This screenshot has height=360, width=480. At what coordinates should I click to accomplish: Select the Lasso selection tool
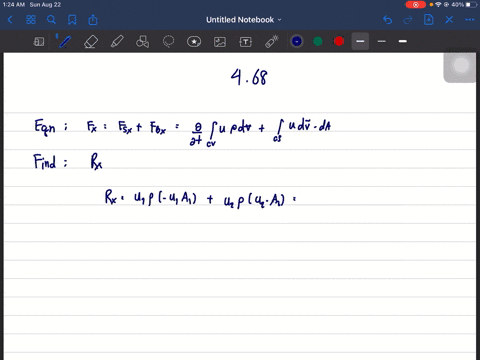[x=168, y=42]
